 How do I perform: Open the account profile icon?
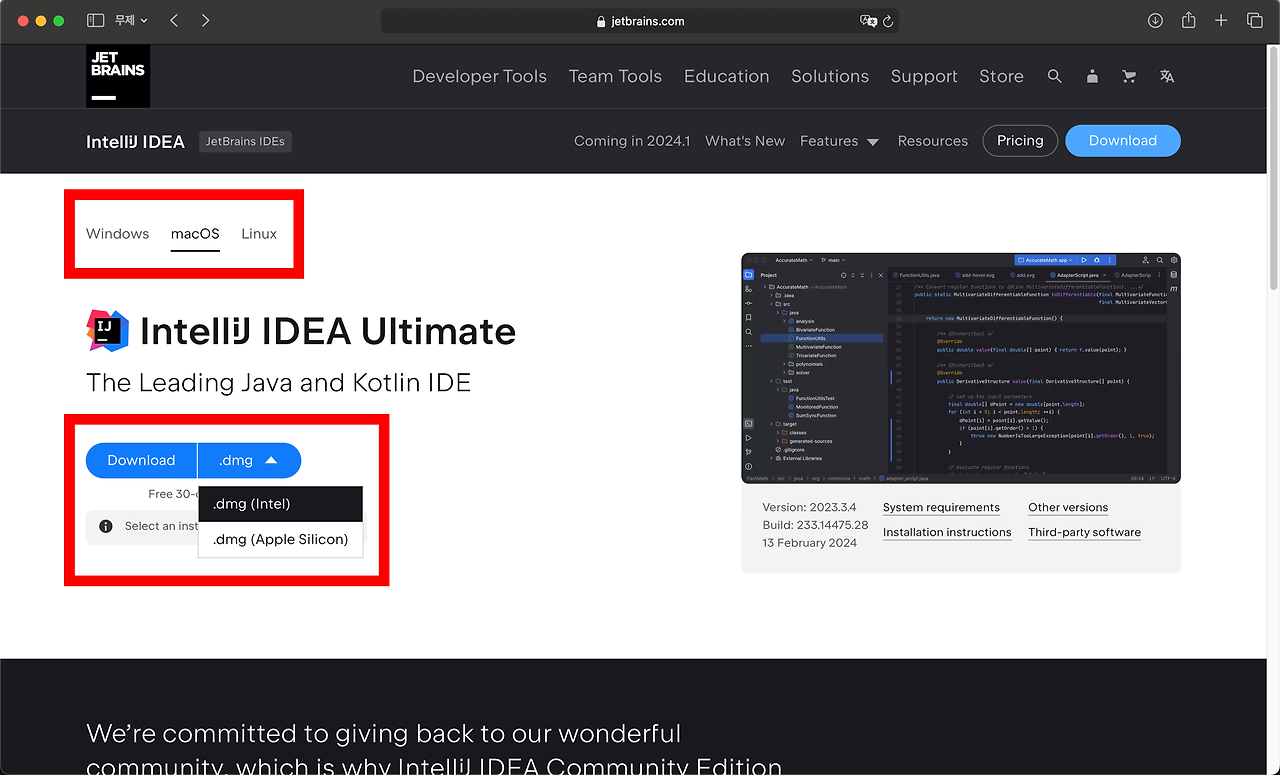(1092, 76)
